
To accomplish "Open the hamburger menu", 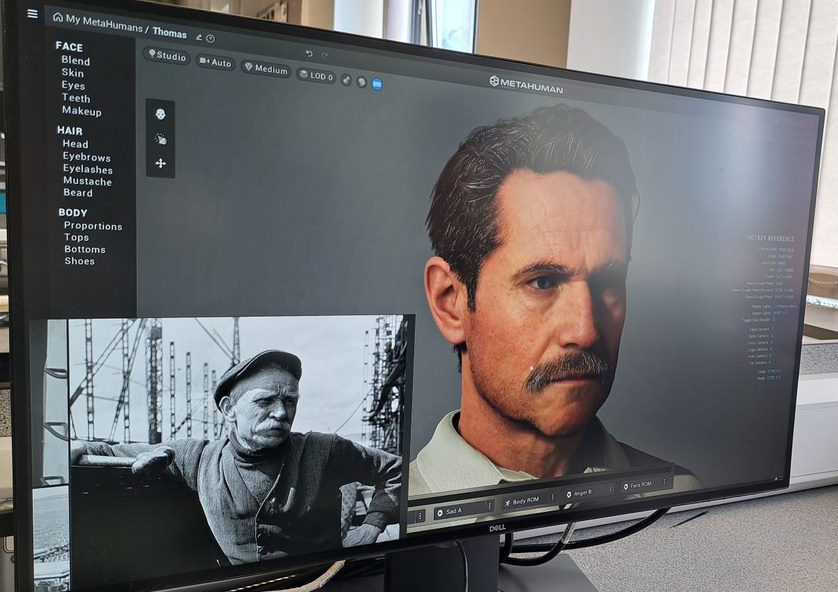I will click(x=32, y=14).
